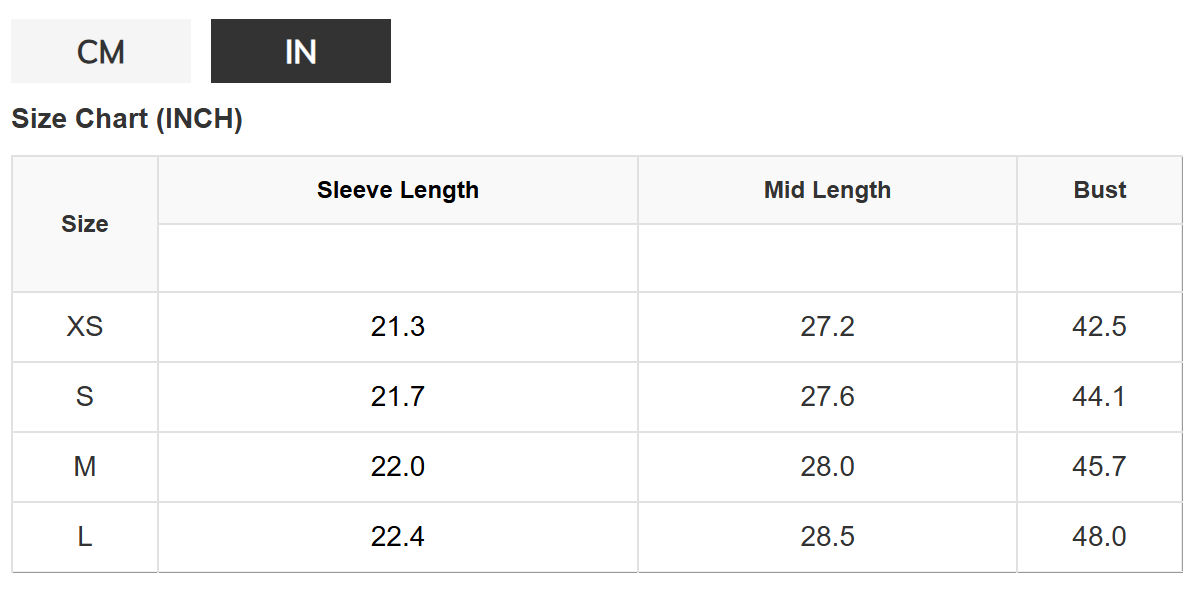Select the M size row label
Screen dimensions: 1193x596
pyautogui.click(x=85, y=467)
